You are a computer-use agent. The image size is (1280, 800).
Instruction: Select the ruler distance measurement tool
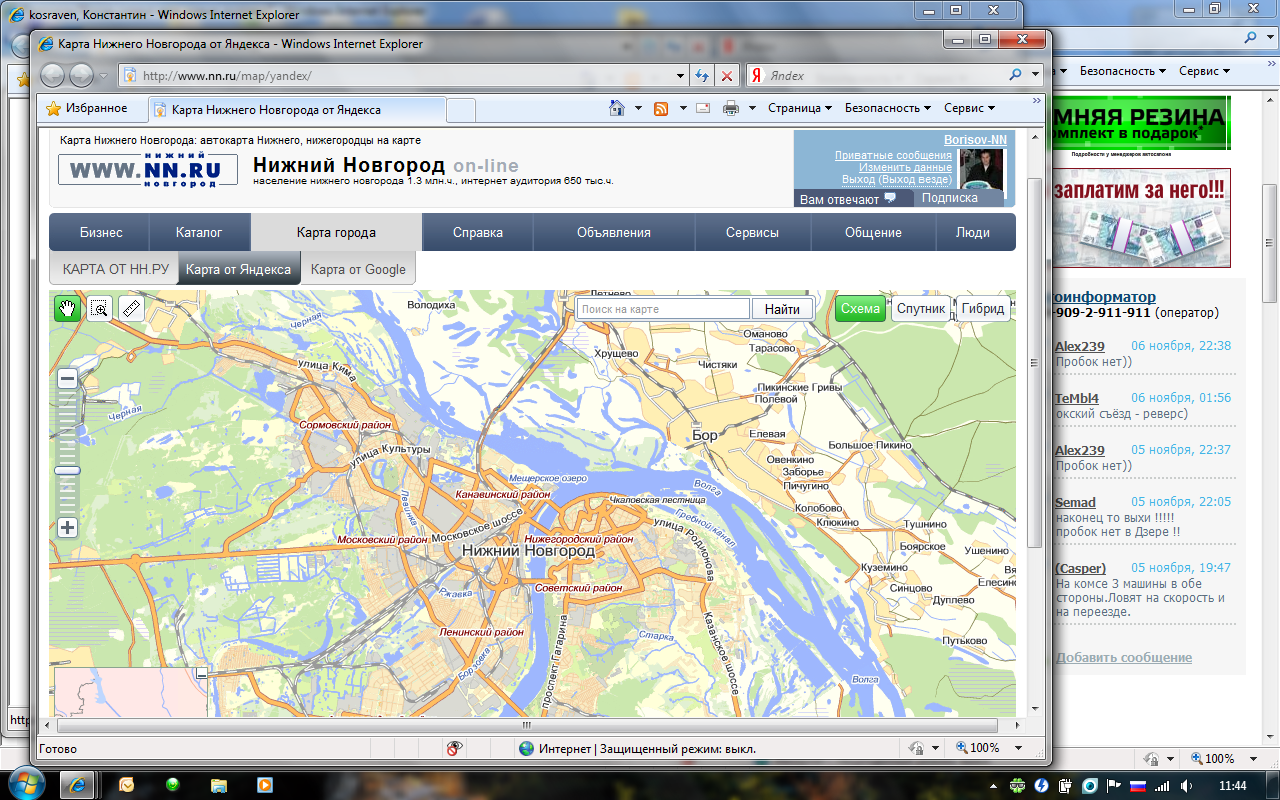pyautogui.click(x=131, y=308)
